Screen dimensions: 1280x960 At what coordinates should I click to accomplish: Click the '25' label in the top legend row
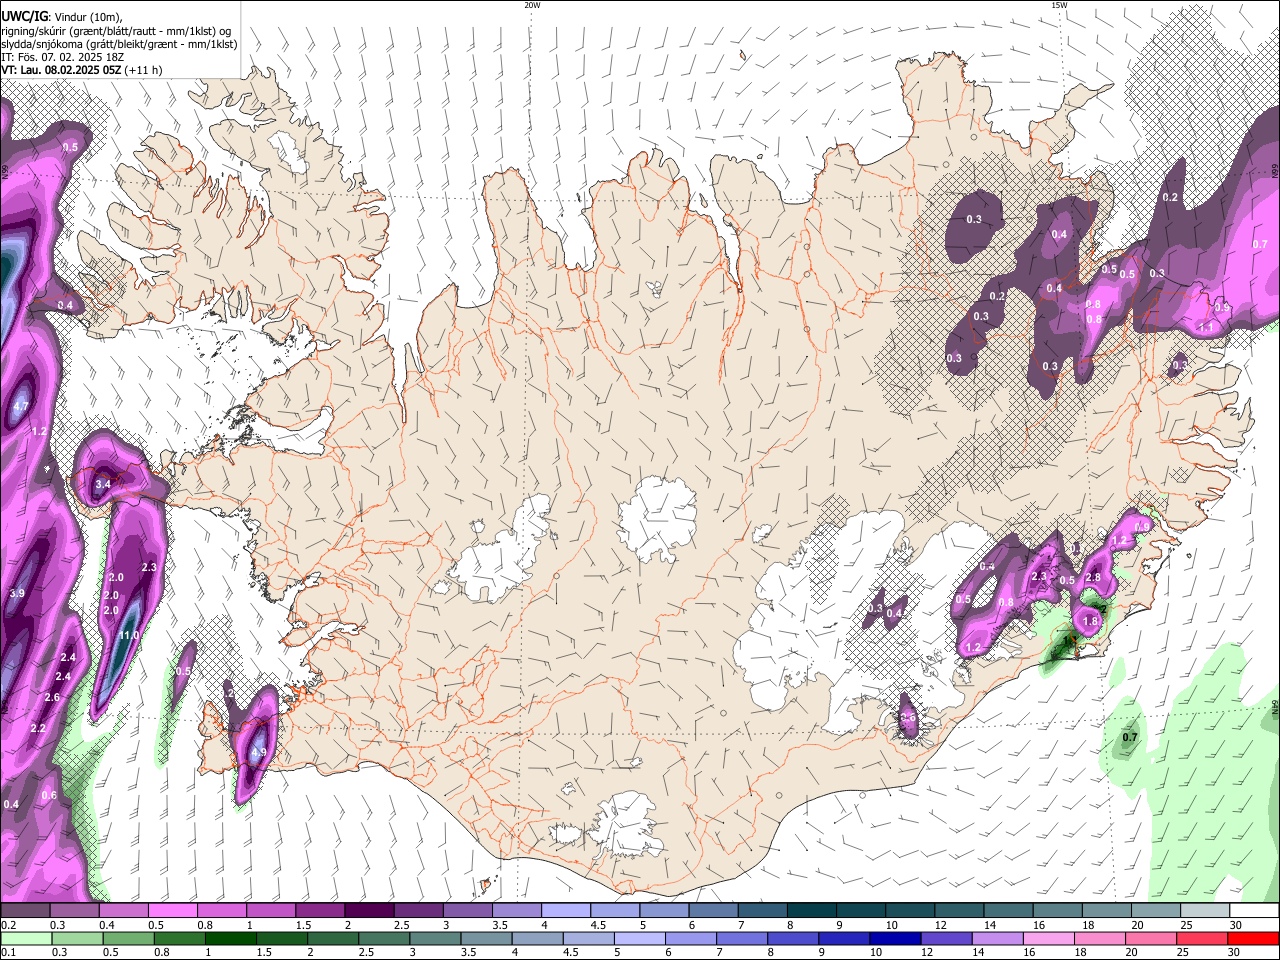pos(1186,925)
